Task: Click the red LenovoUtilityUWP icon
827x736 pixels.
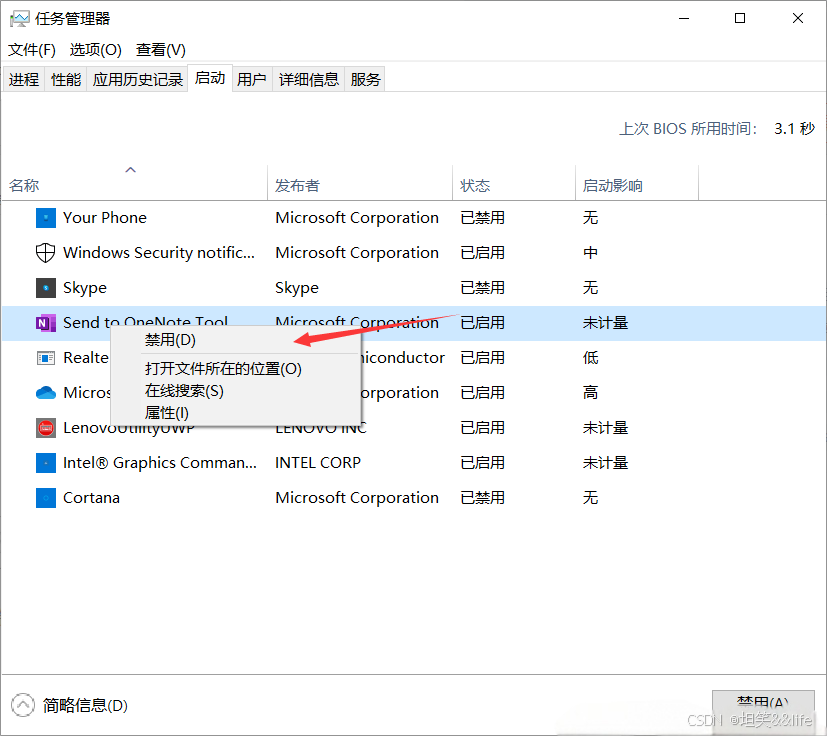Action: coord(46,428)
